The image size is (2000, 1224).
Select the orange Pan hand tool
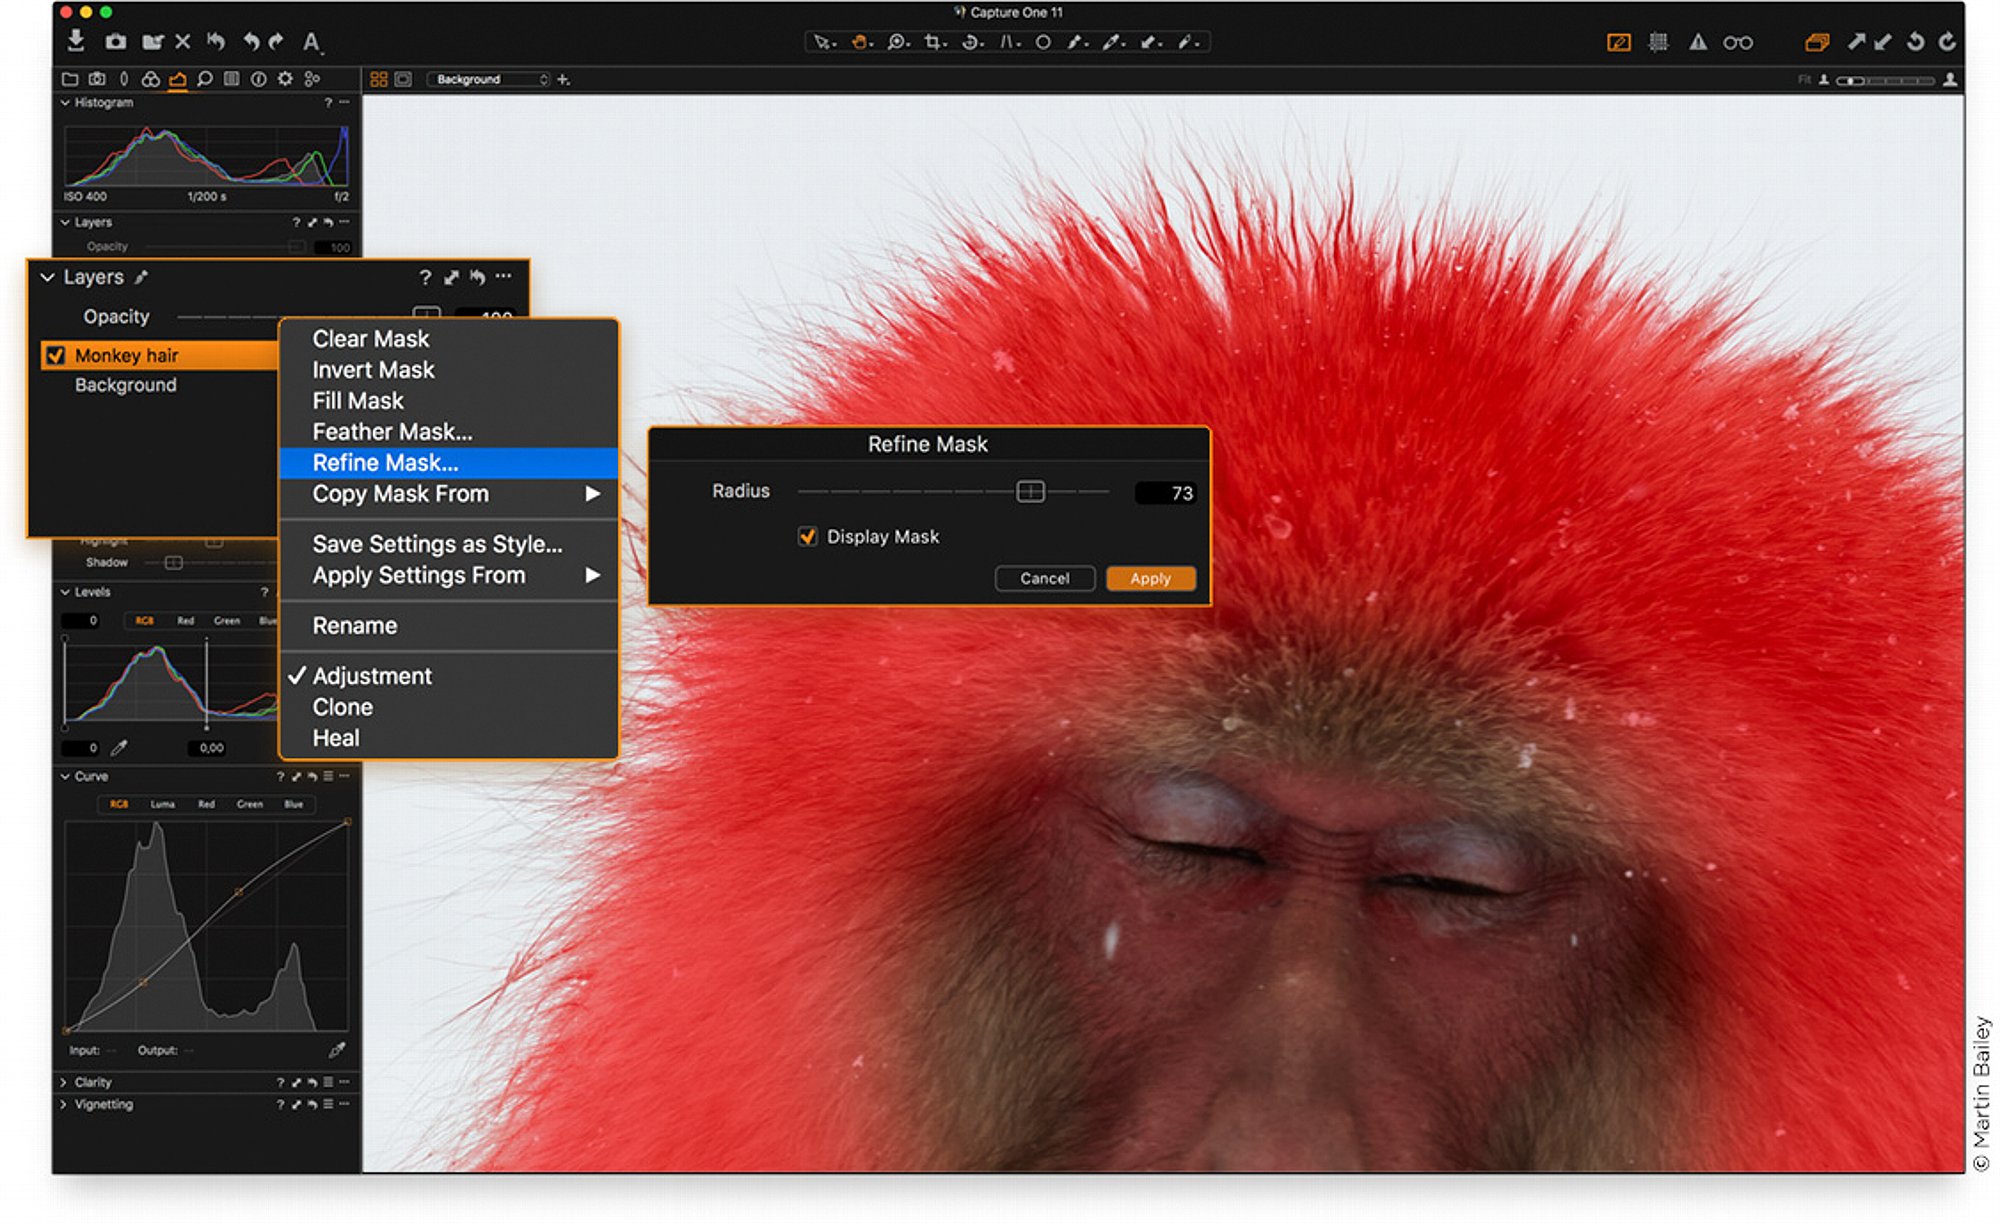860,42
